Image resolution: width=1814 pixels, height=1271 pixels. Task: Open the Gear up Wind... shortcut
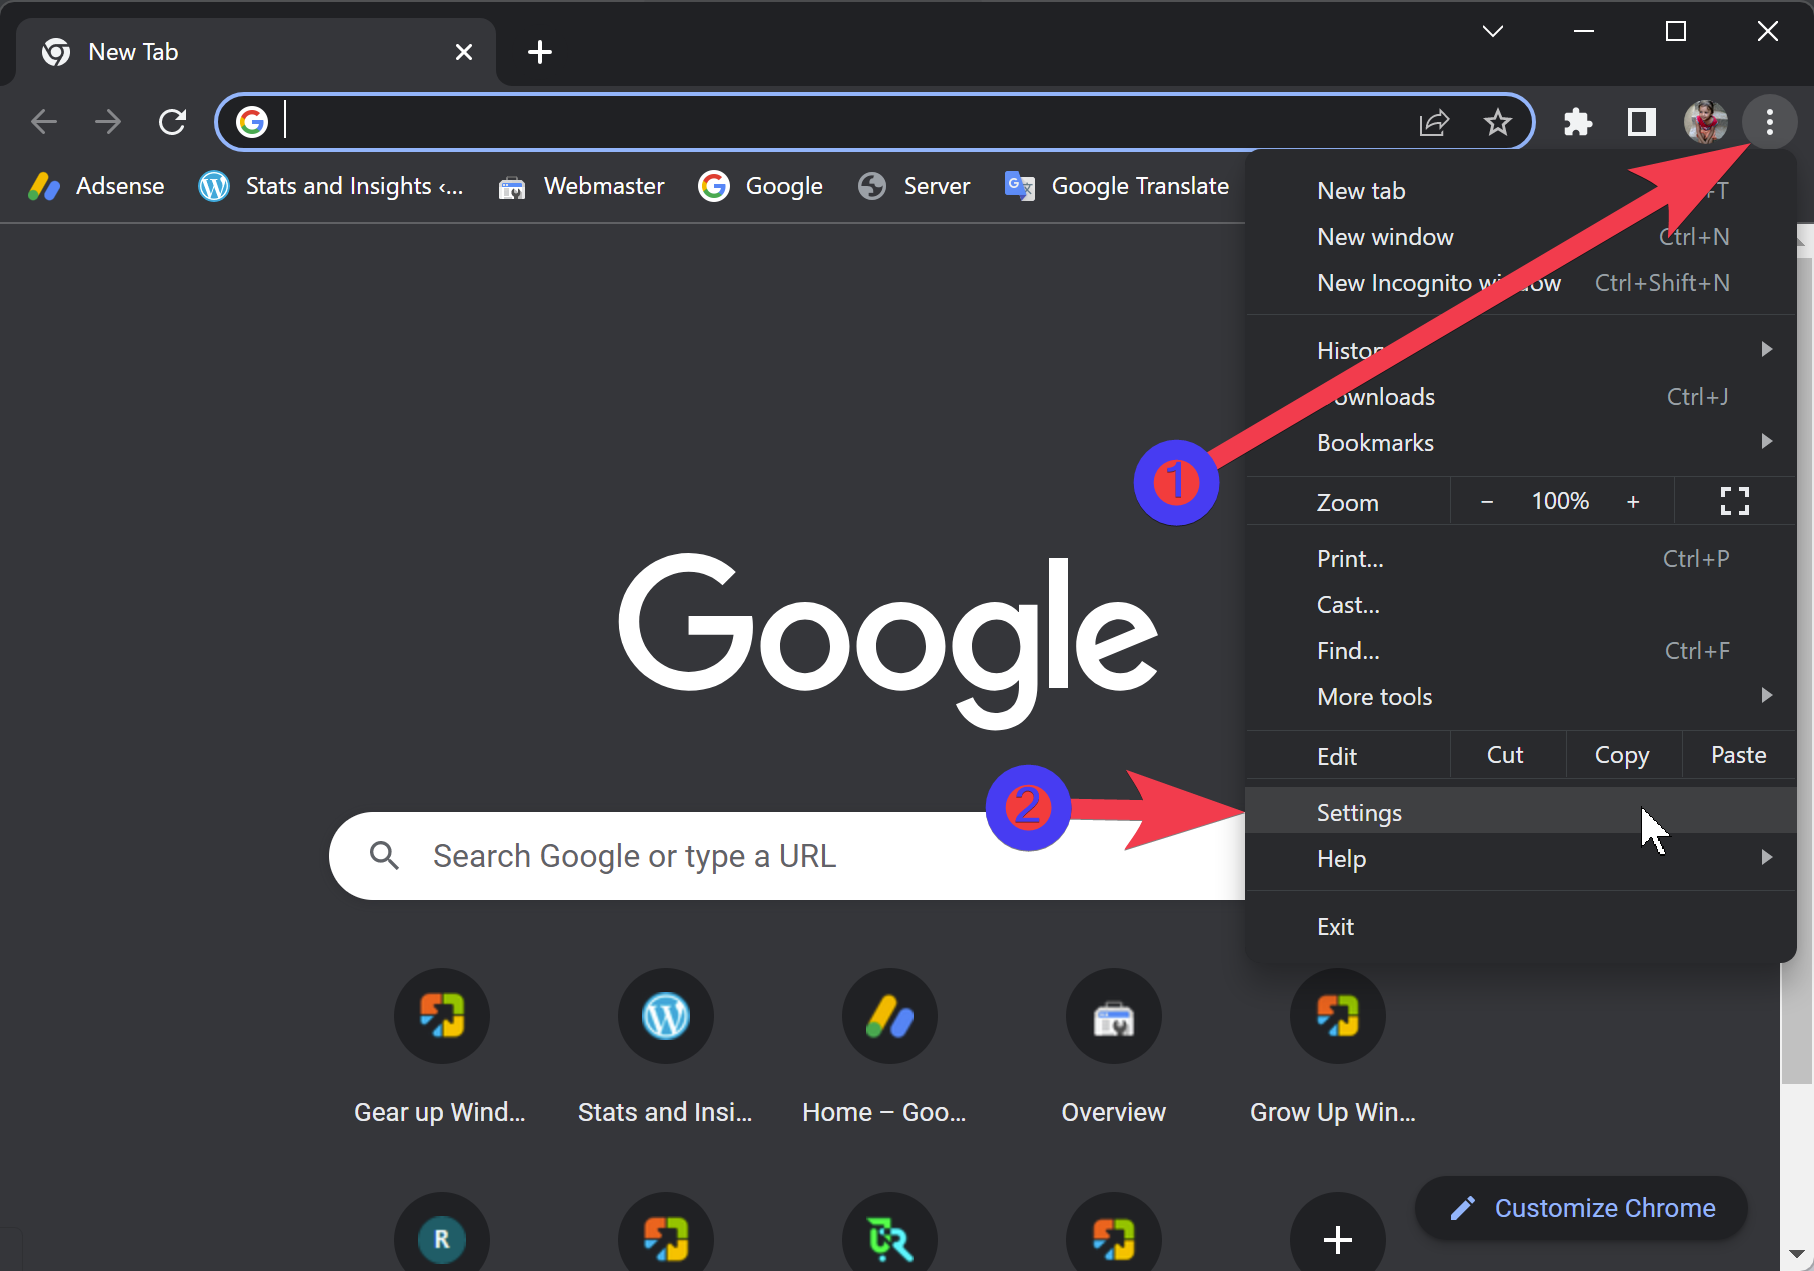[441, 1048]
